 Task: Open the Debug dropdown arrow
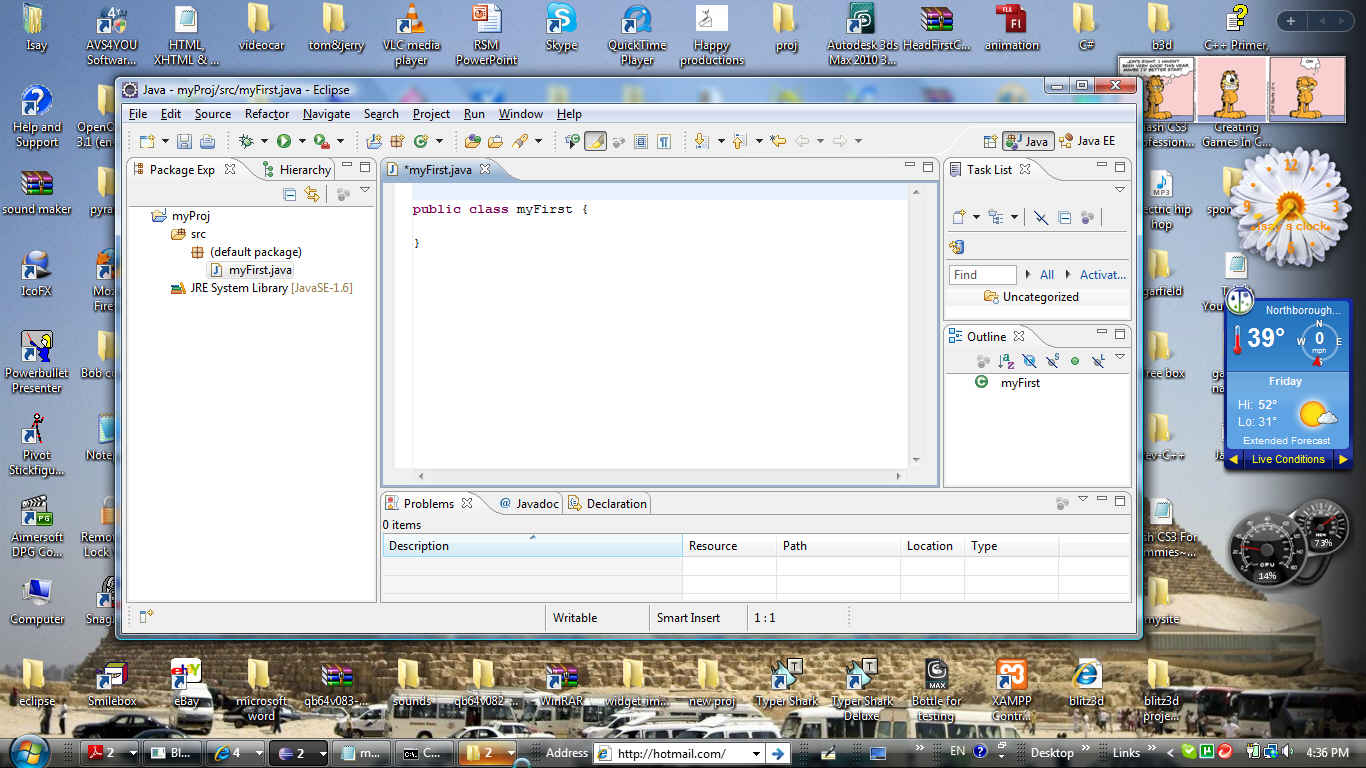click(x=264, y=141)
